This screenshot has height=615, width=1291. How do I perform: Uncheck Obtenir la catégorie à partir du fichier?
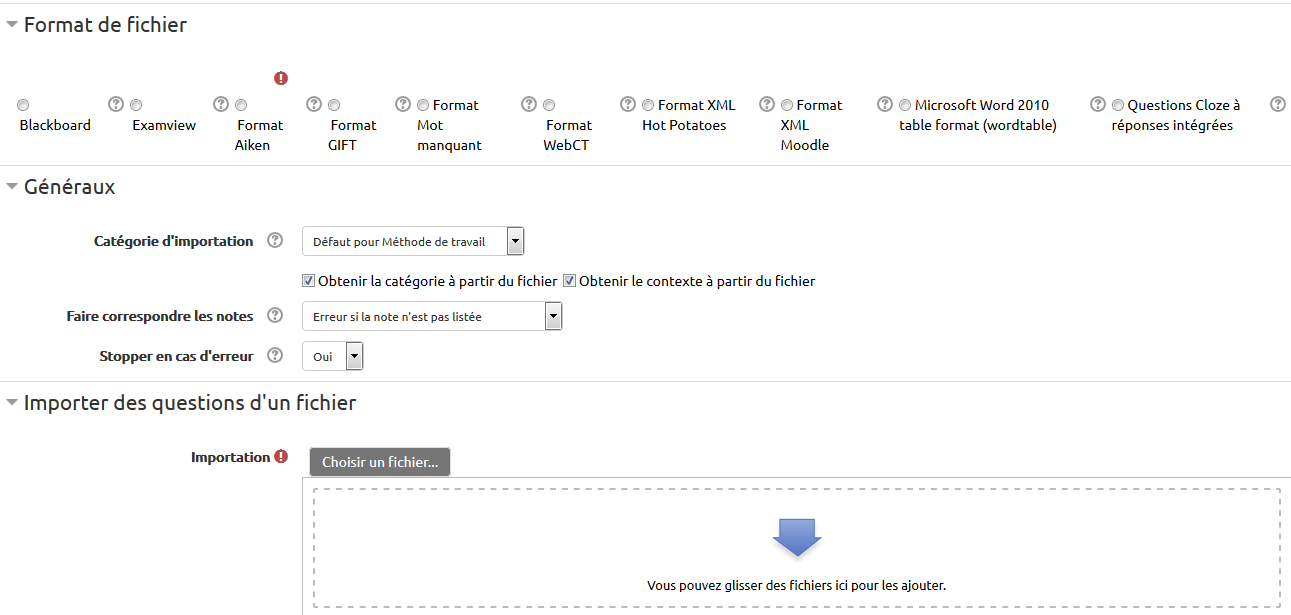pyautogui.click(x=309, y=281)
